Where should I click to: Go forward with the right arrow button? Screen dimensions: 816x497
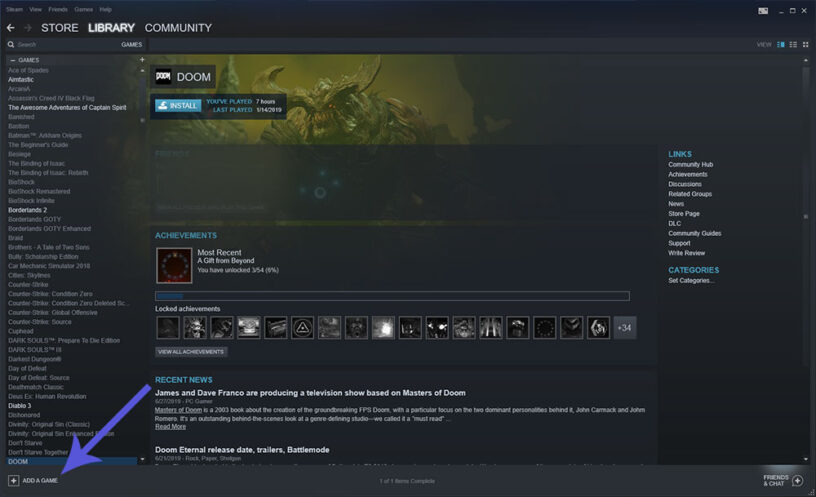click(28, 28)
